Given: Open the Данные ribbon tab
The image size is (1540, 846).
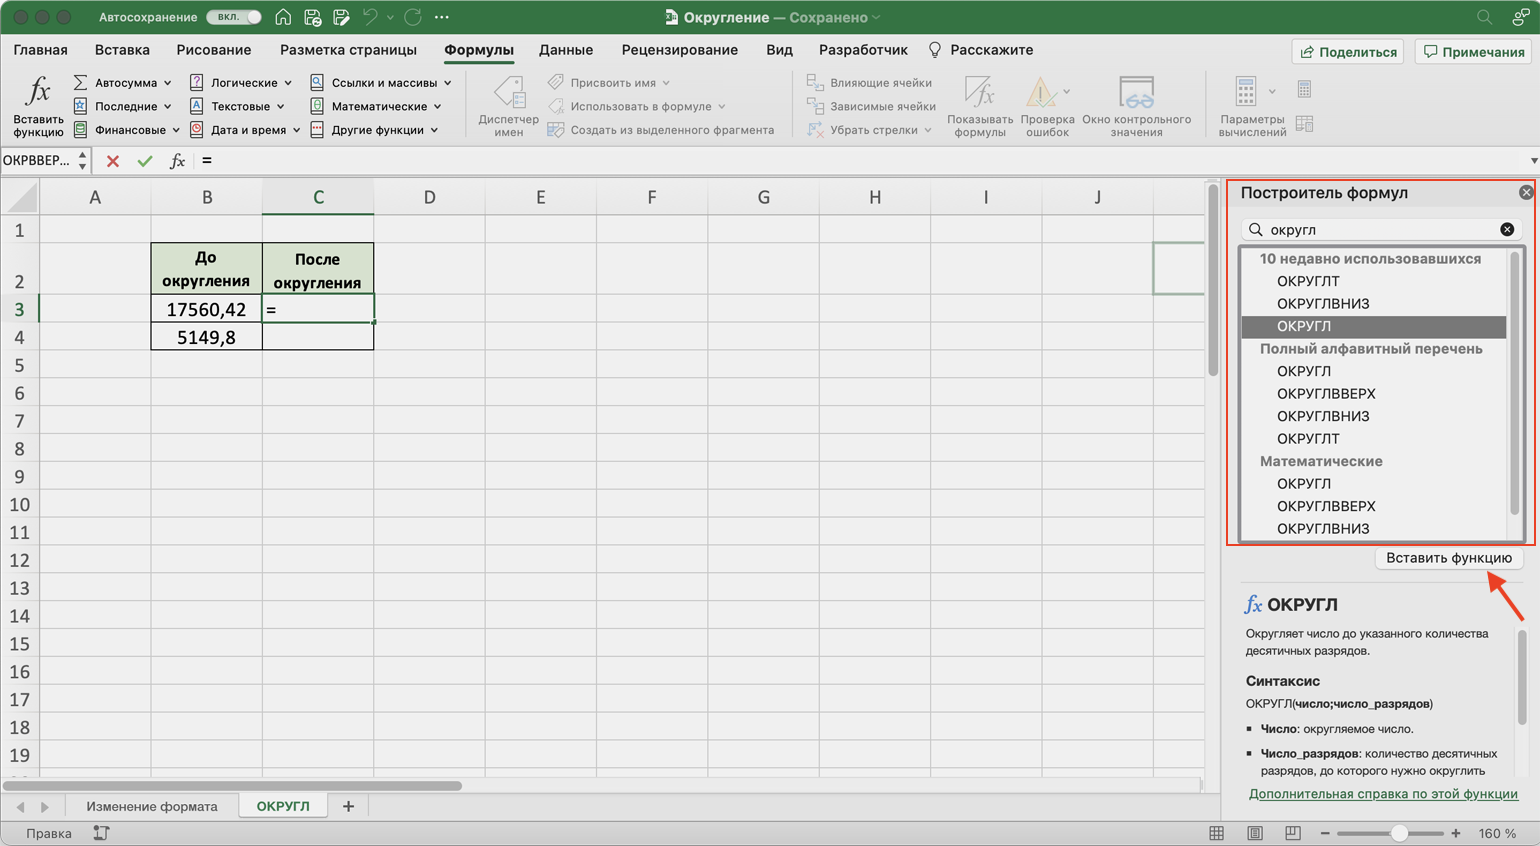Looking at the screenshot, I should (x=565, y=50).
